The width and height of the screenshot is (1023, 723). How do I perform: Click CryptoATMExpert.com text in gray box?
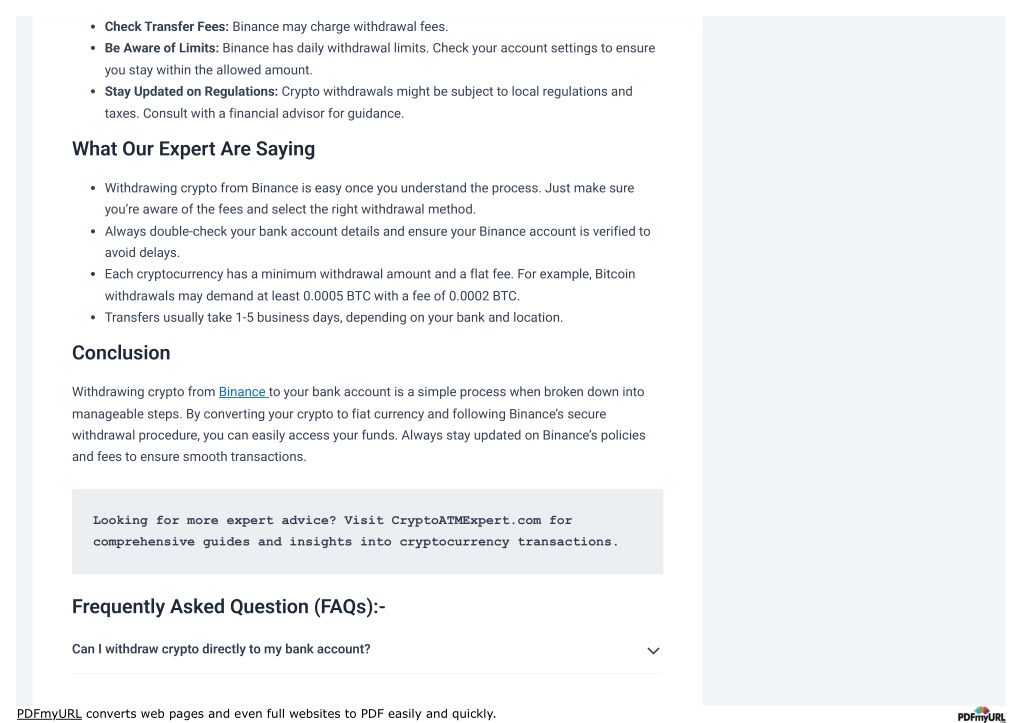[x=466, y=520]
